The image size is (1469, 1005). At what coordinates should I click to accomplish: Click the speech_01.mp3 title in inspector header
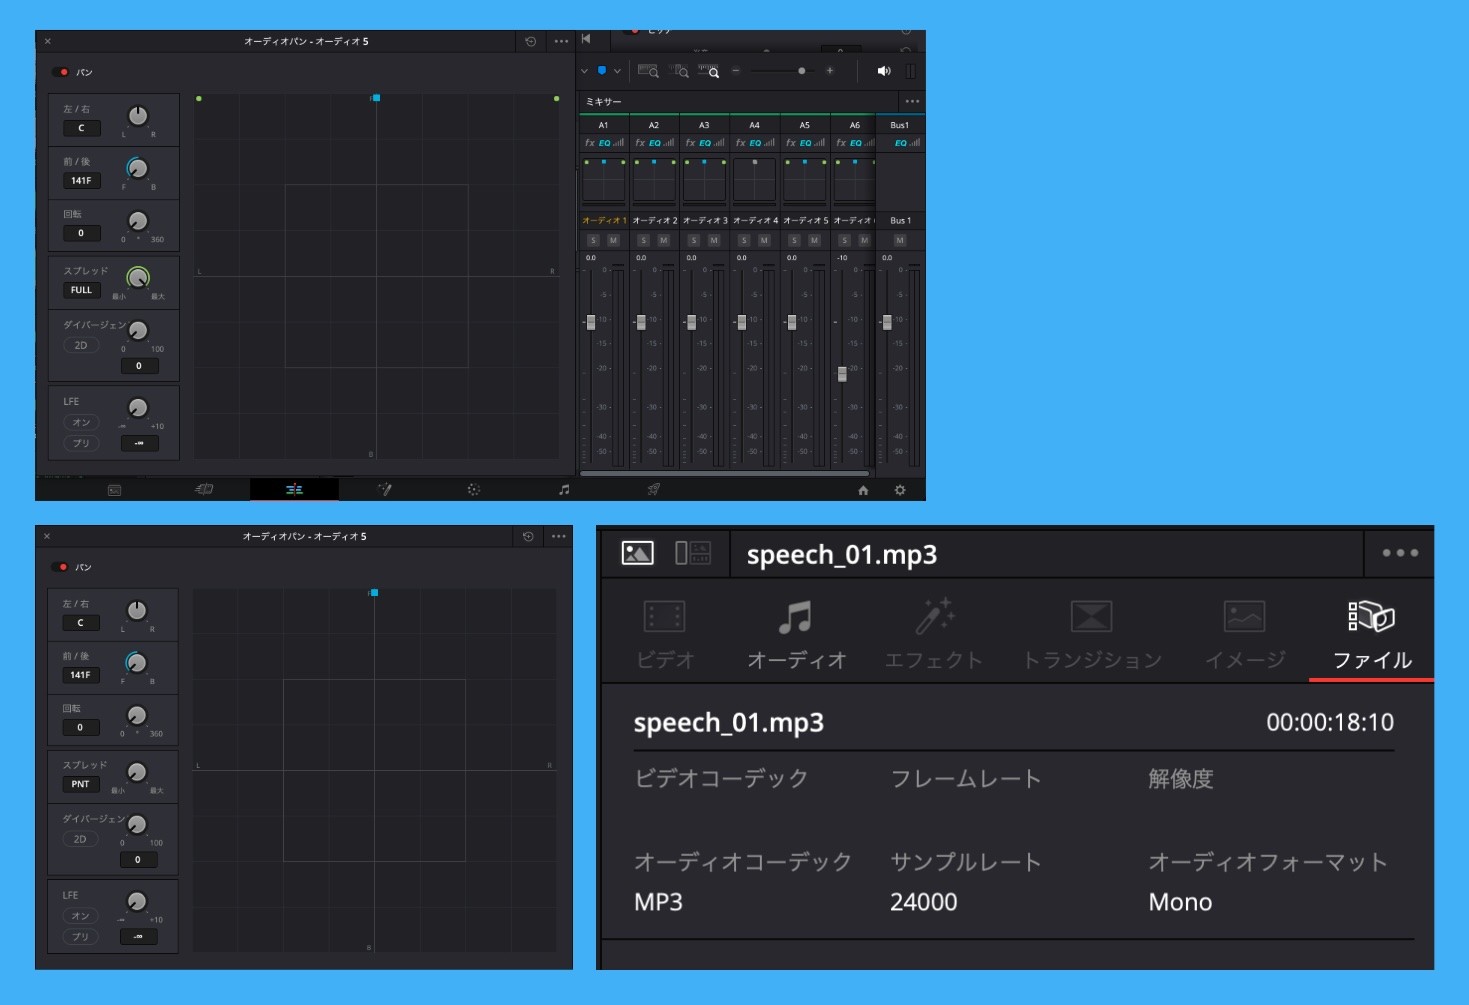point(842,555)
